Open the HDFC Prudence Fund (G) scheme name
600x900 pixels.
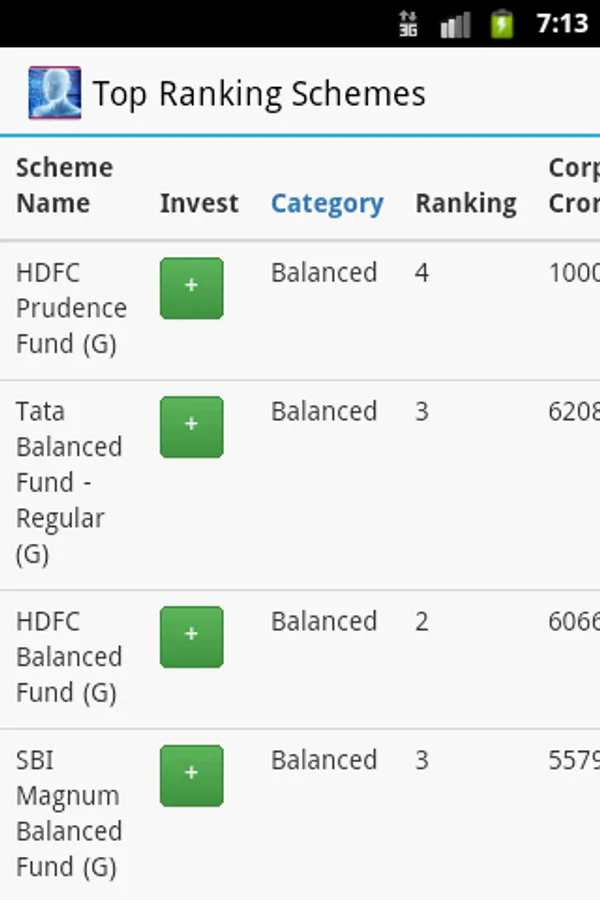pyautogui.click(x=70, y=308)
